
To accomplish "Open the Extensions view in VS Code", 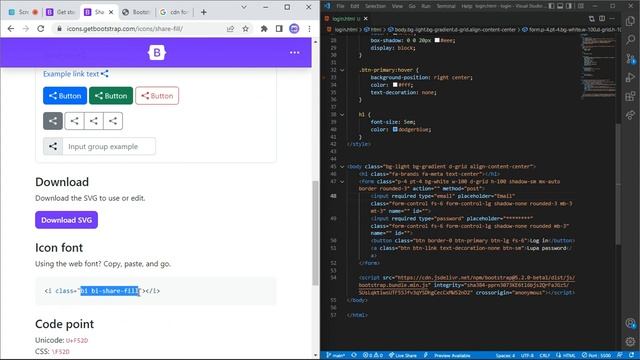I will [x=630, y=96].
